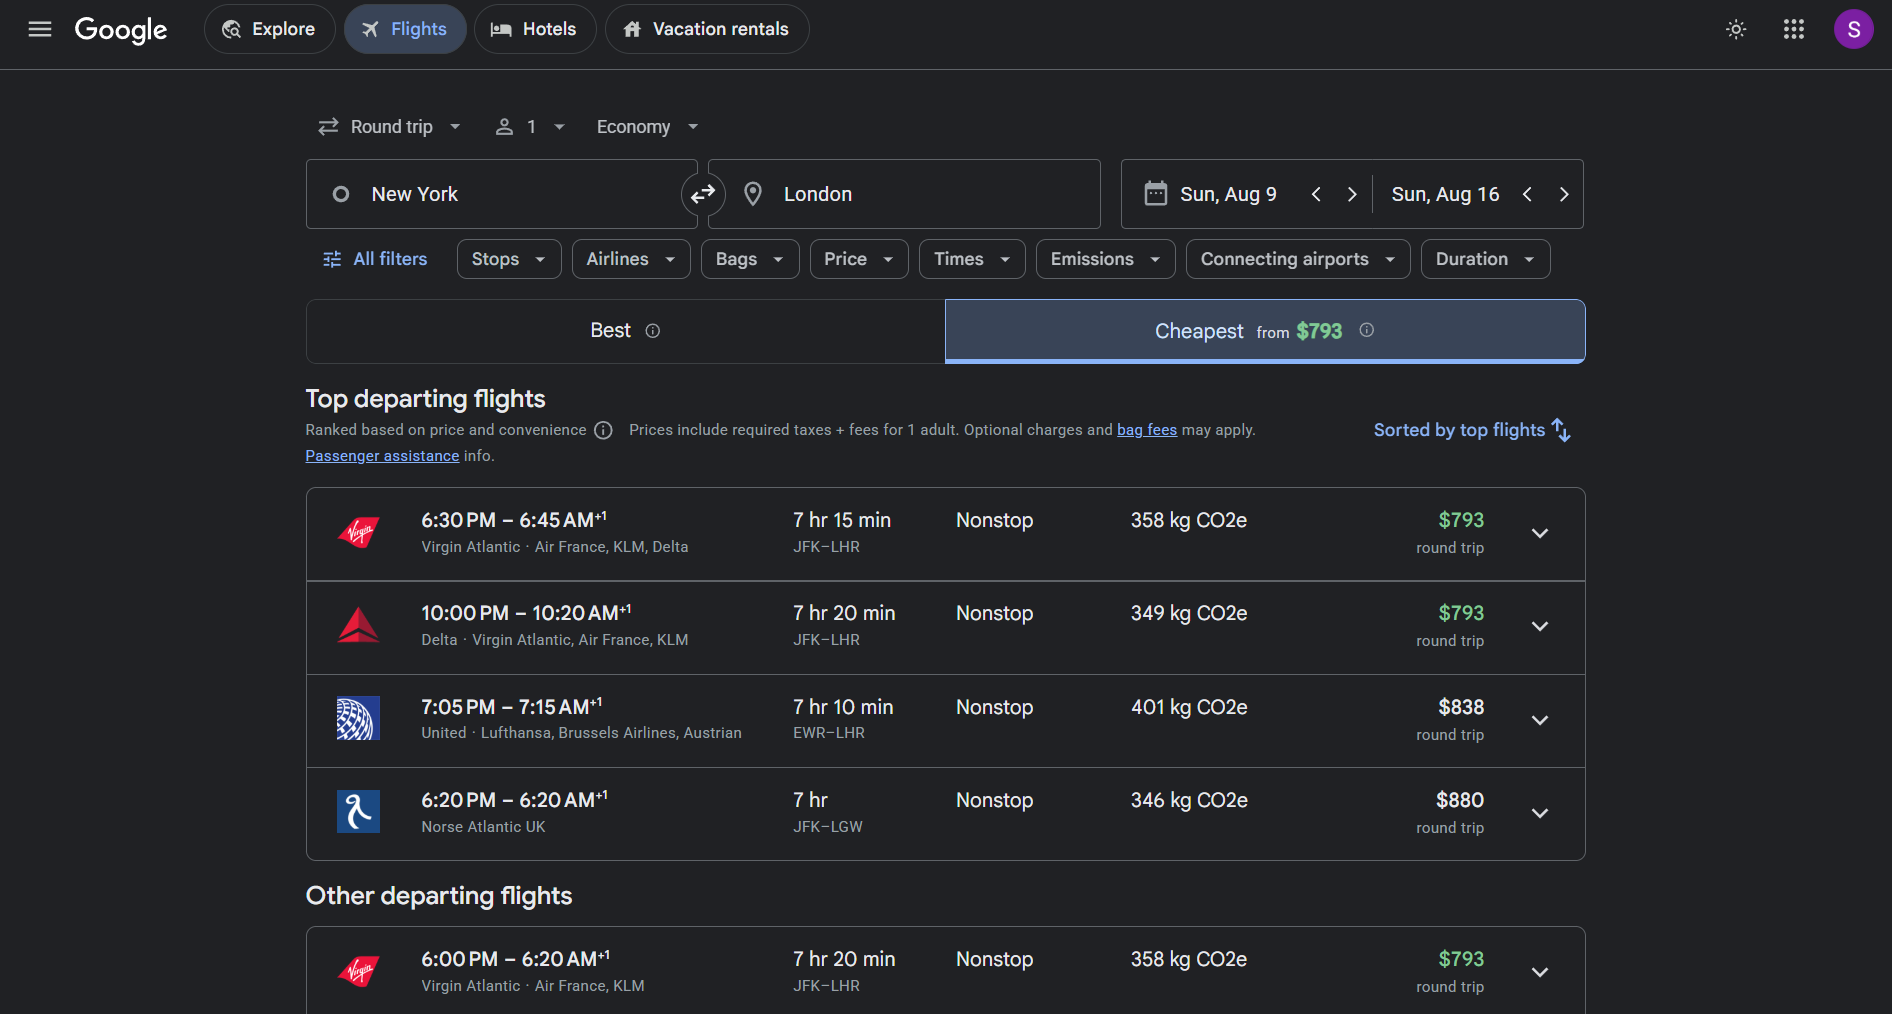Viewport: 1892px width, 1014px height.
Task: Open the Google apps grid
Action: [1794, 29]
